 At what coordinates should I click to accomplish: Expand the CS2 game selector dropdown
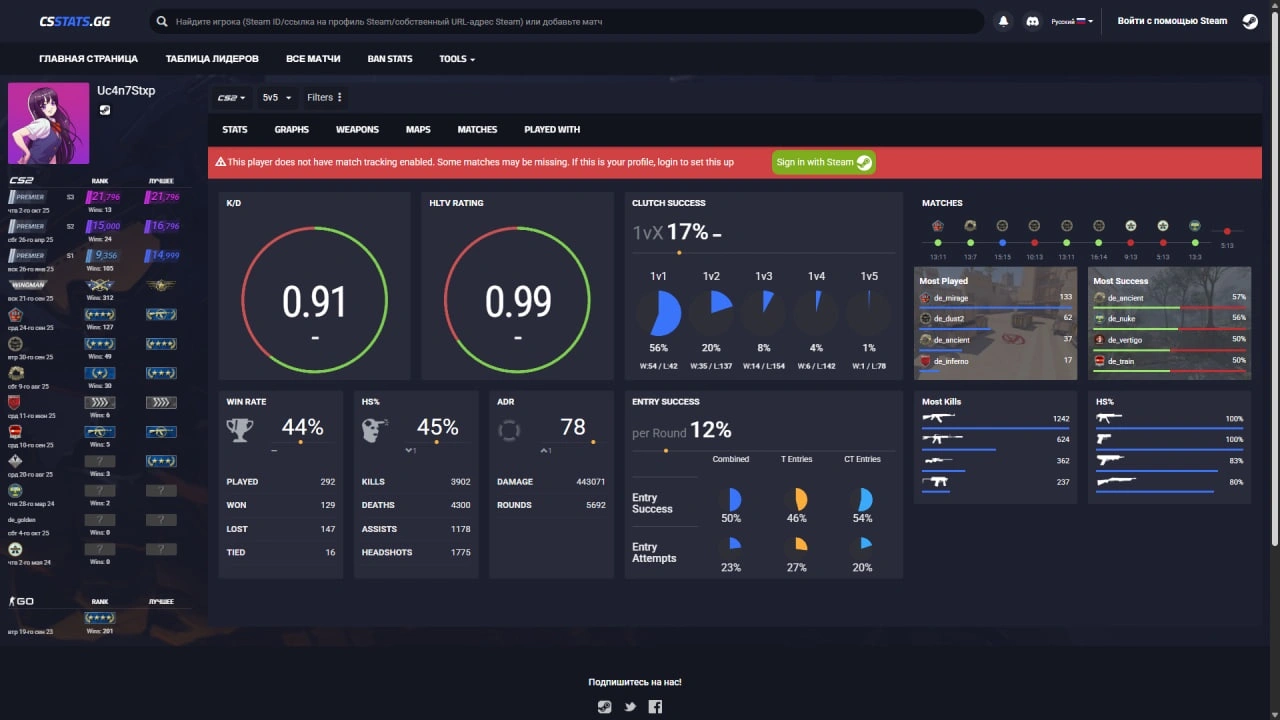(231, 97)
